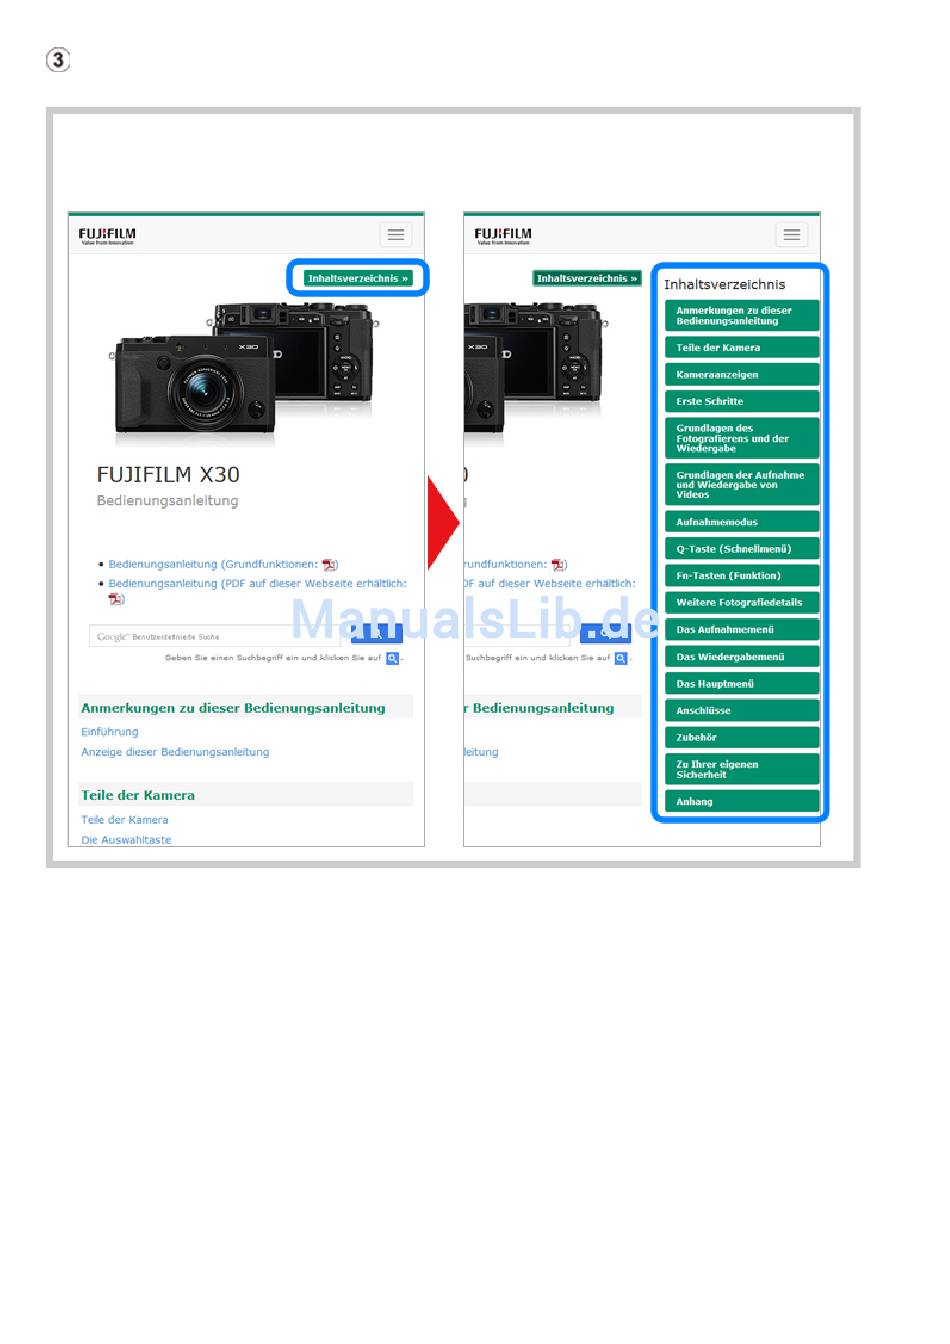Open the hamburger menu in the left screenshot
Image resolution: width=950 pixels, height=1344 pixels.
[396, 234]
